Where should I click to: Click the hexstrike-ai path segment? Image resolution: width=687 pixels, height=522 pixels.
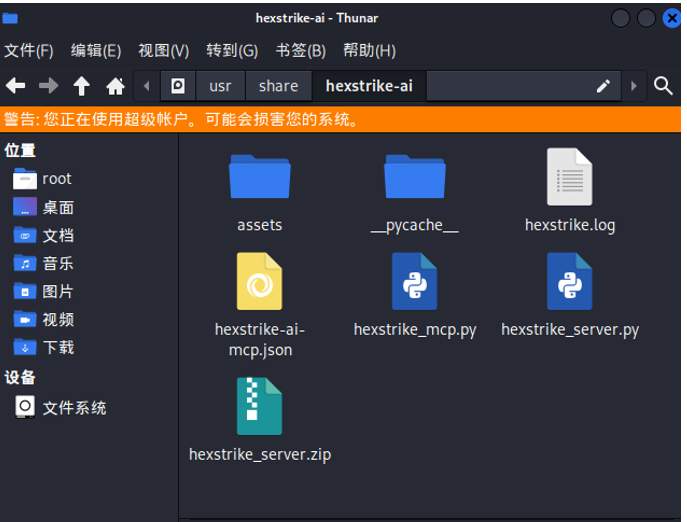[369, 86]
